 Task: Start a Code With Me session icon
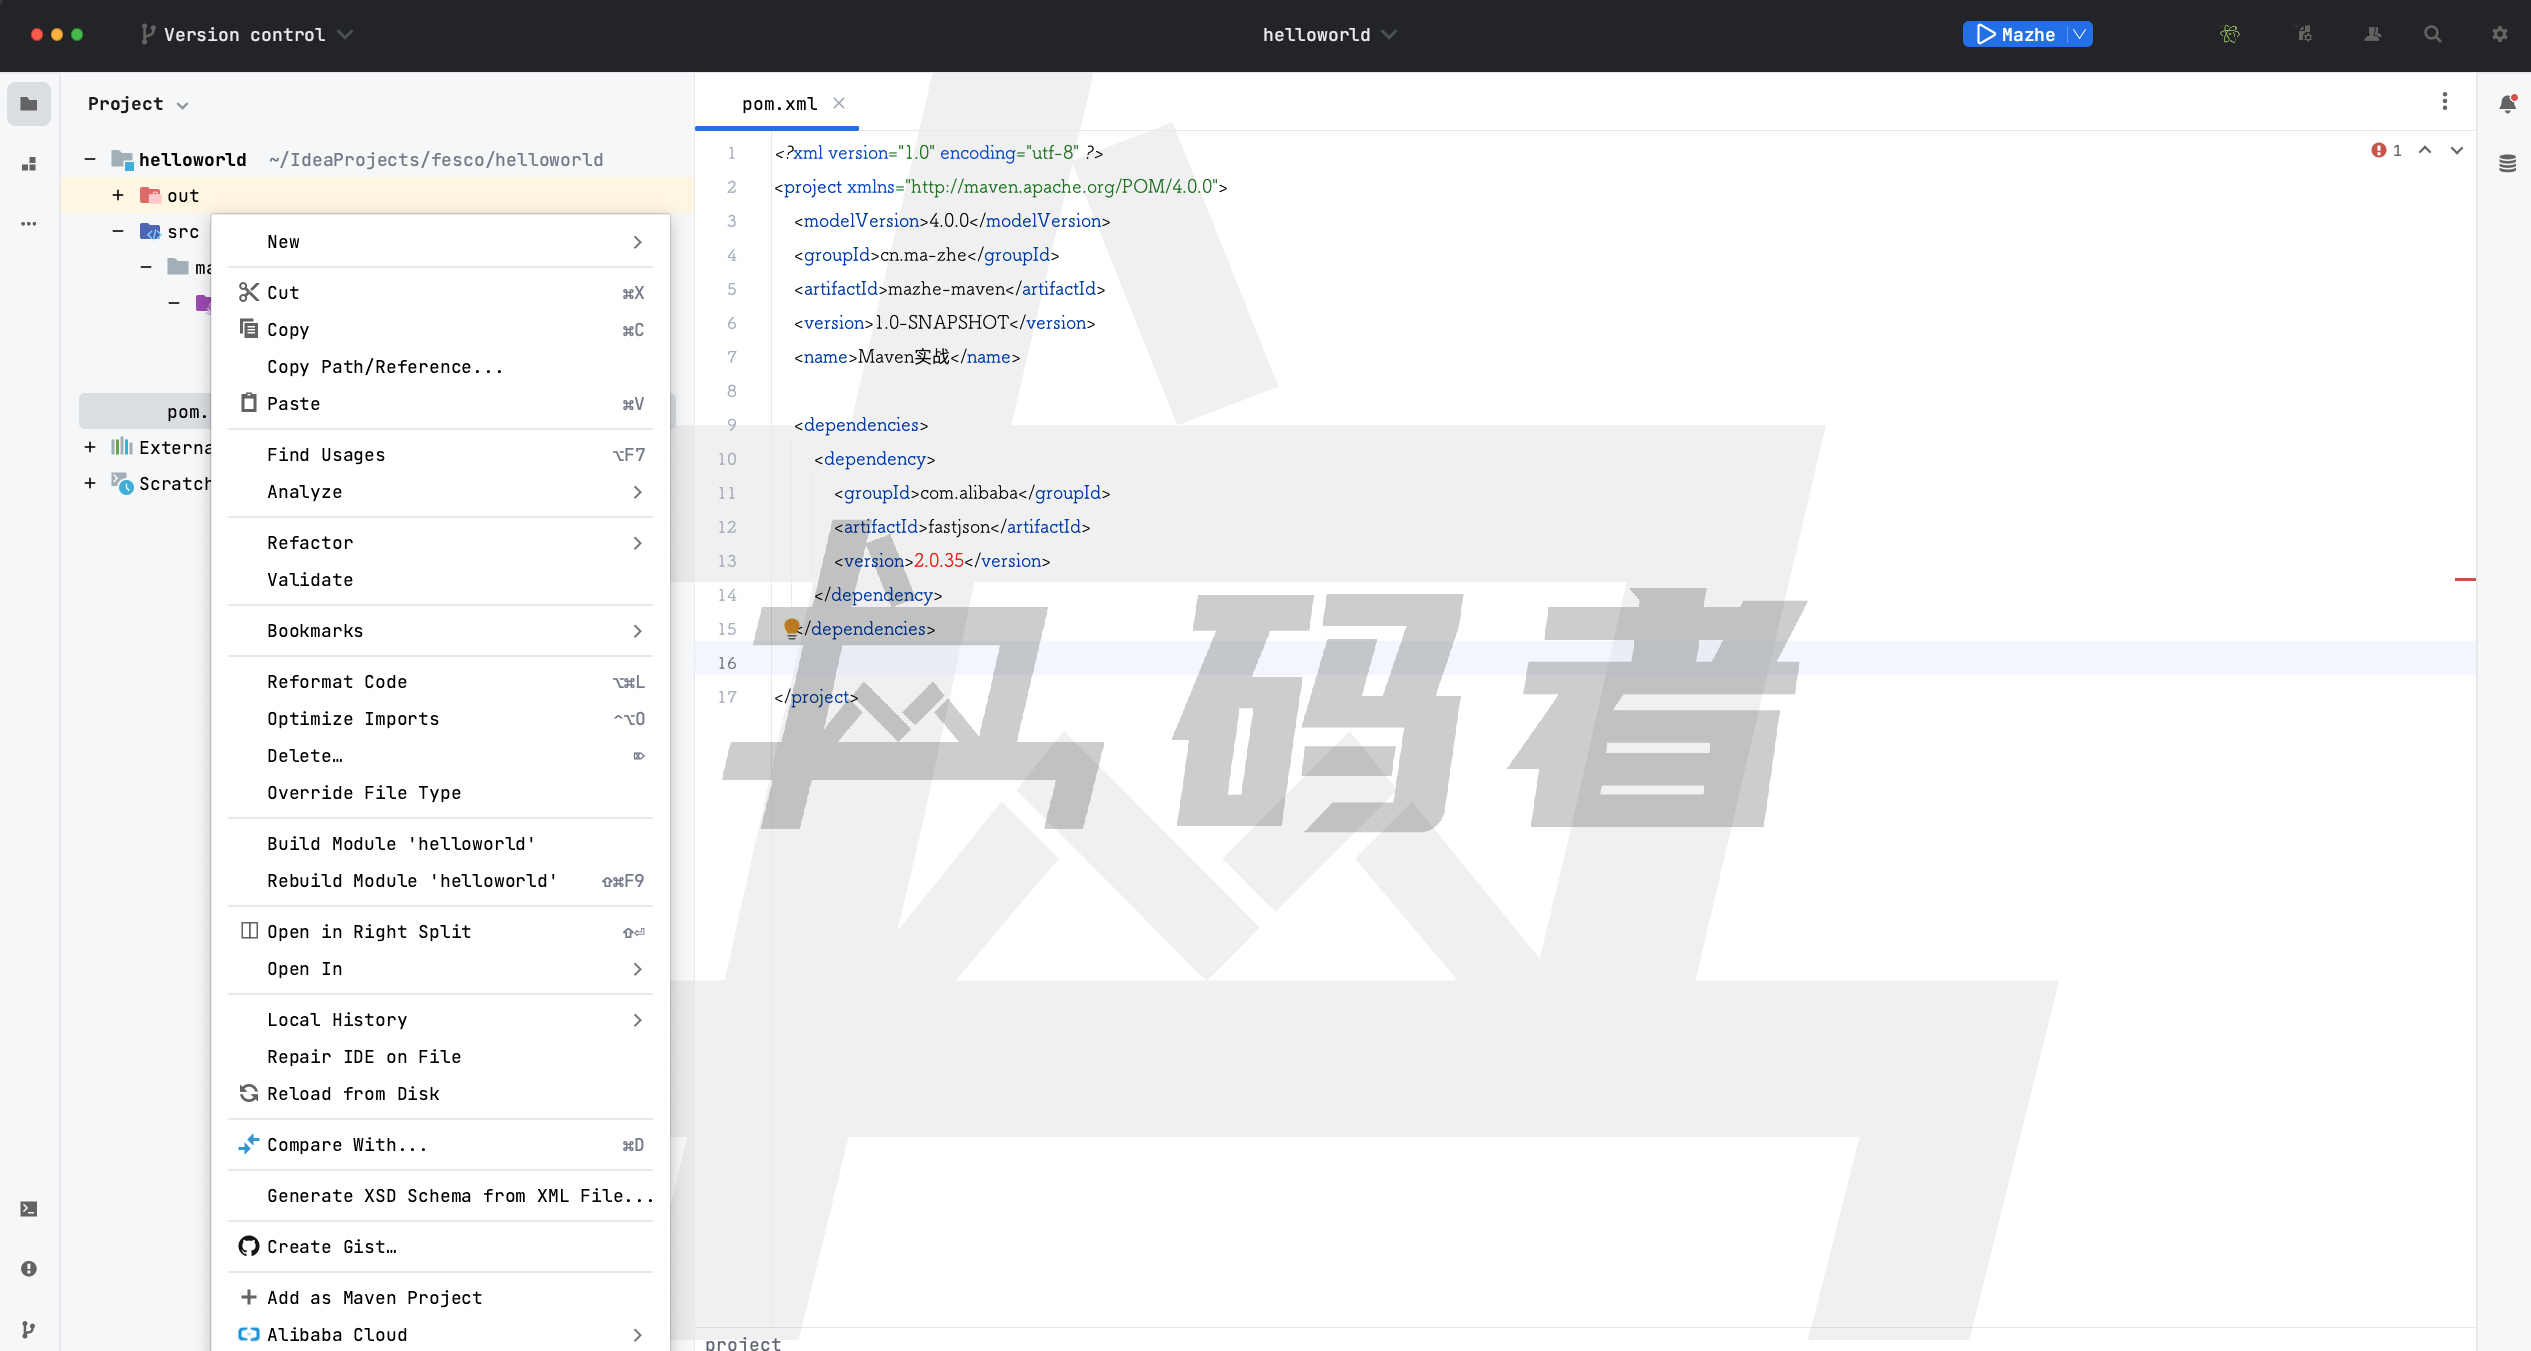pyautogui.click(x=2372, y=34)
